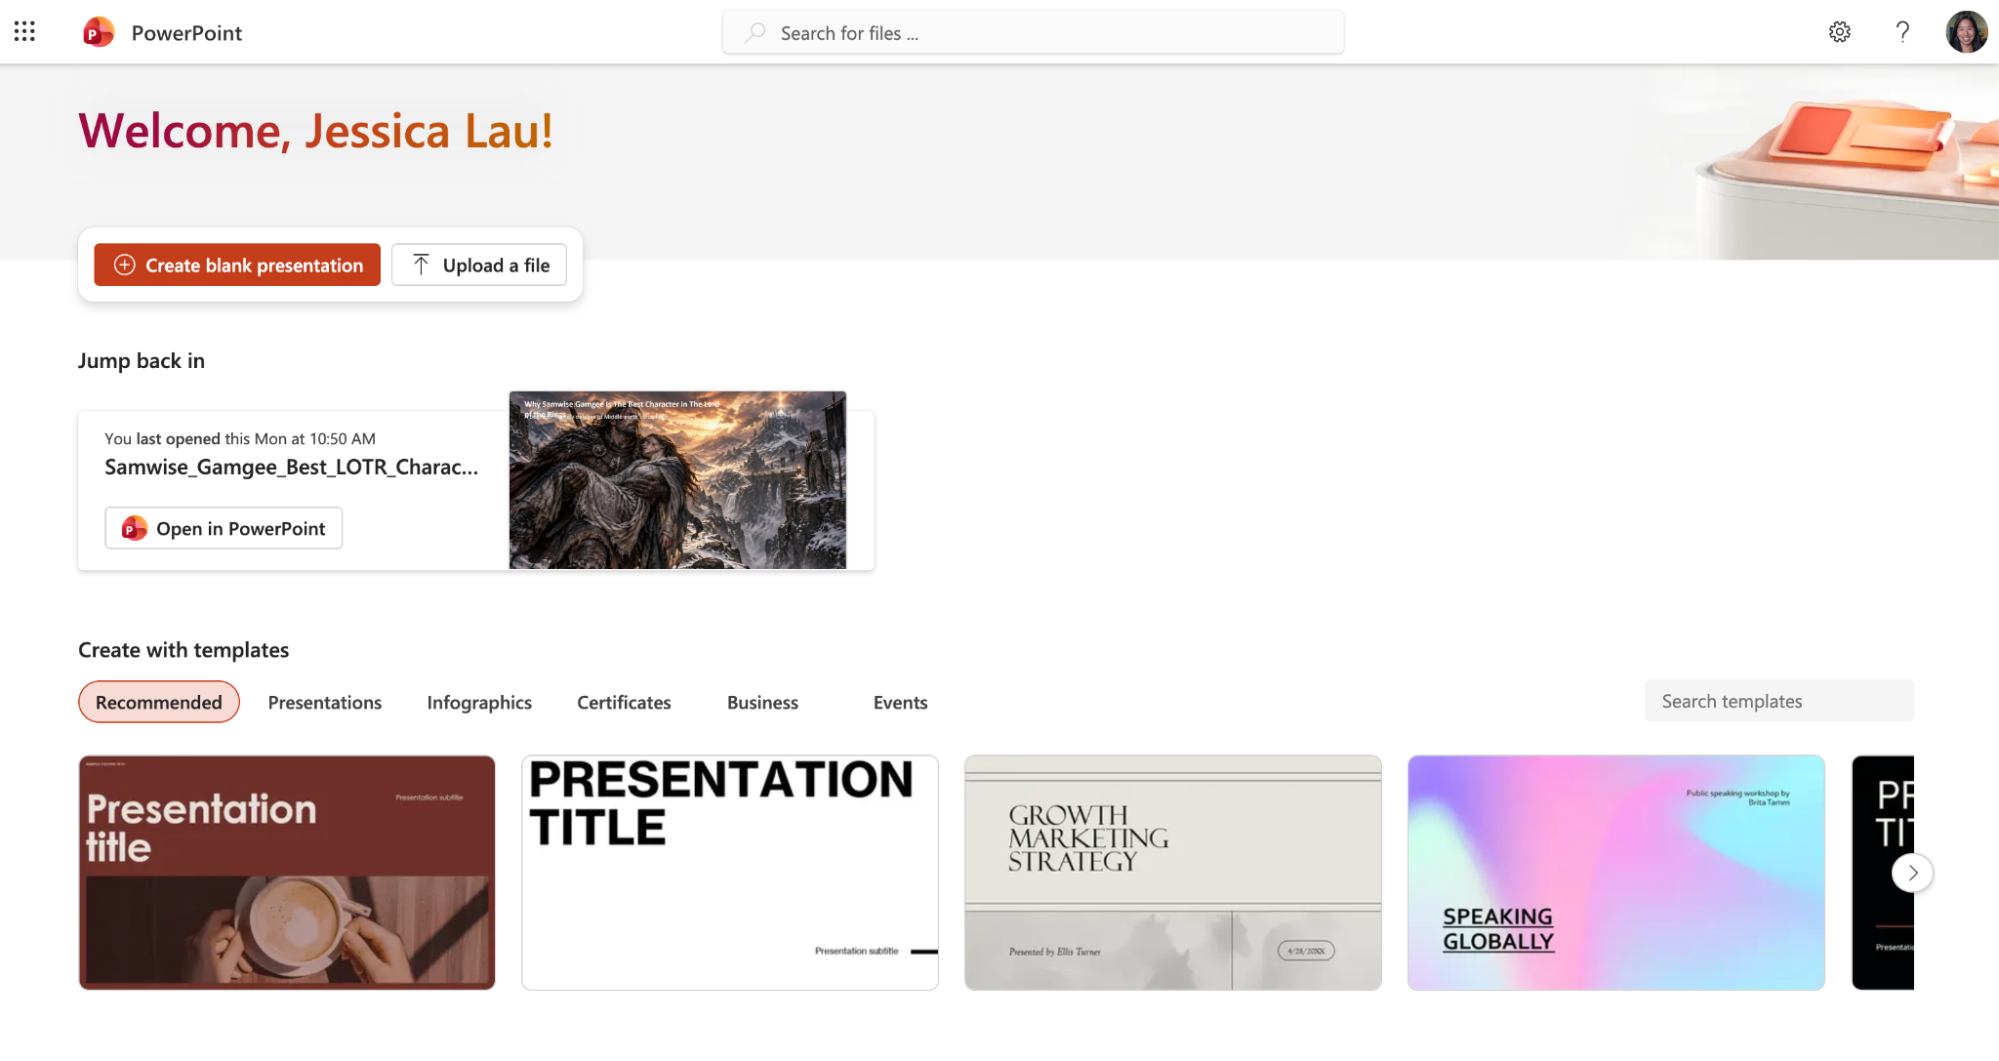Open the Samwise Gamgee presentation thumbnail
Image resolution: width=1999 pixels, height=1061 pixels.
(x=677, y=480)
